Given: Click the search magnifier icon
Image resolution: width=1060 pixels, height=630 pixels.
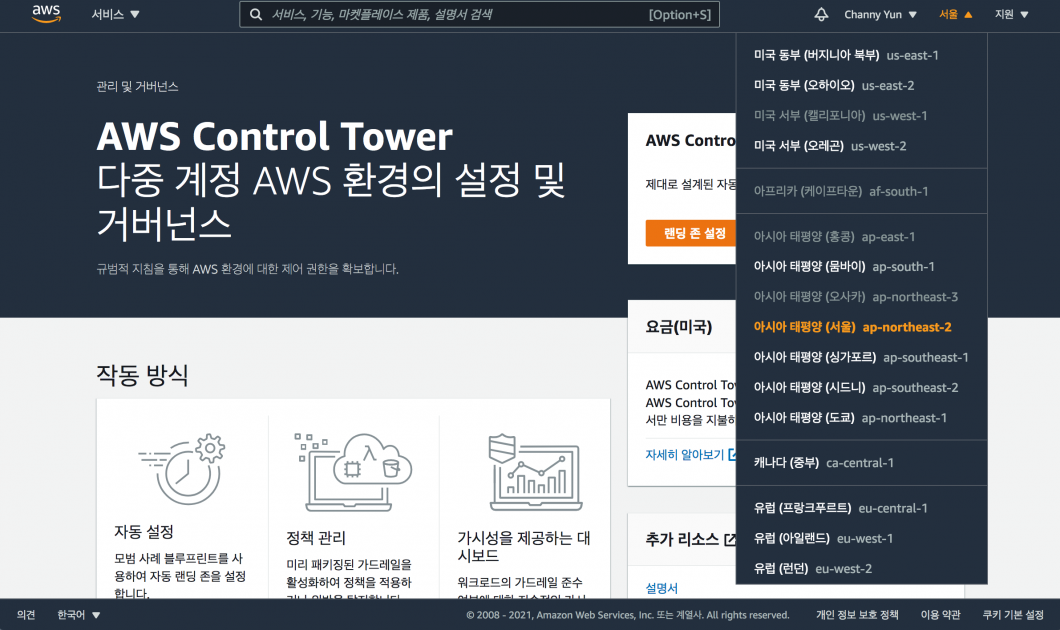Looking at the screenshot, I should click(253, 14).
